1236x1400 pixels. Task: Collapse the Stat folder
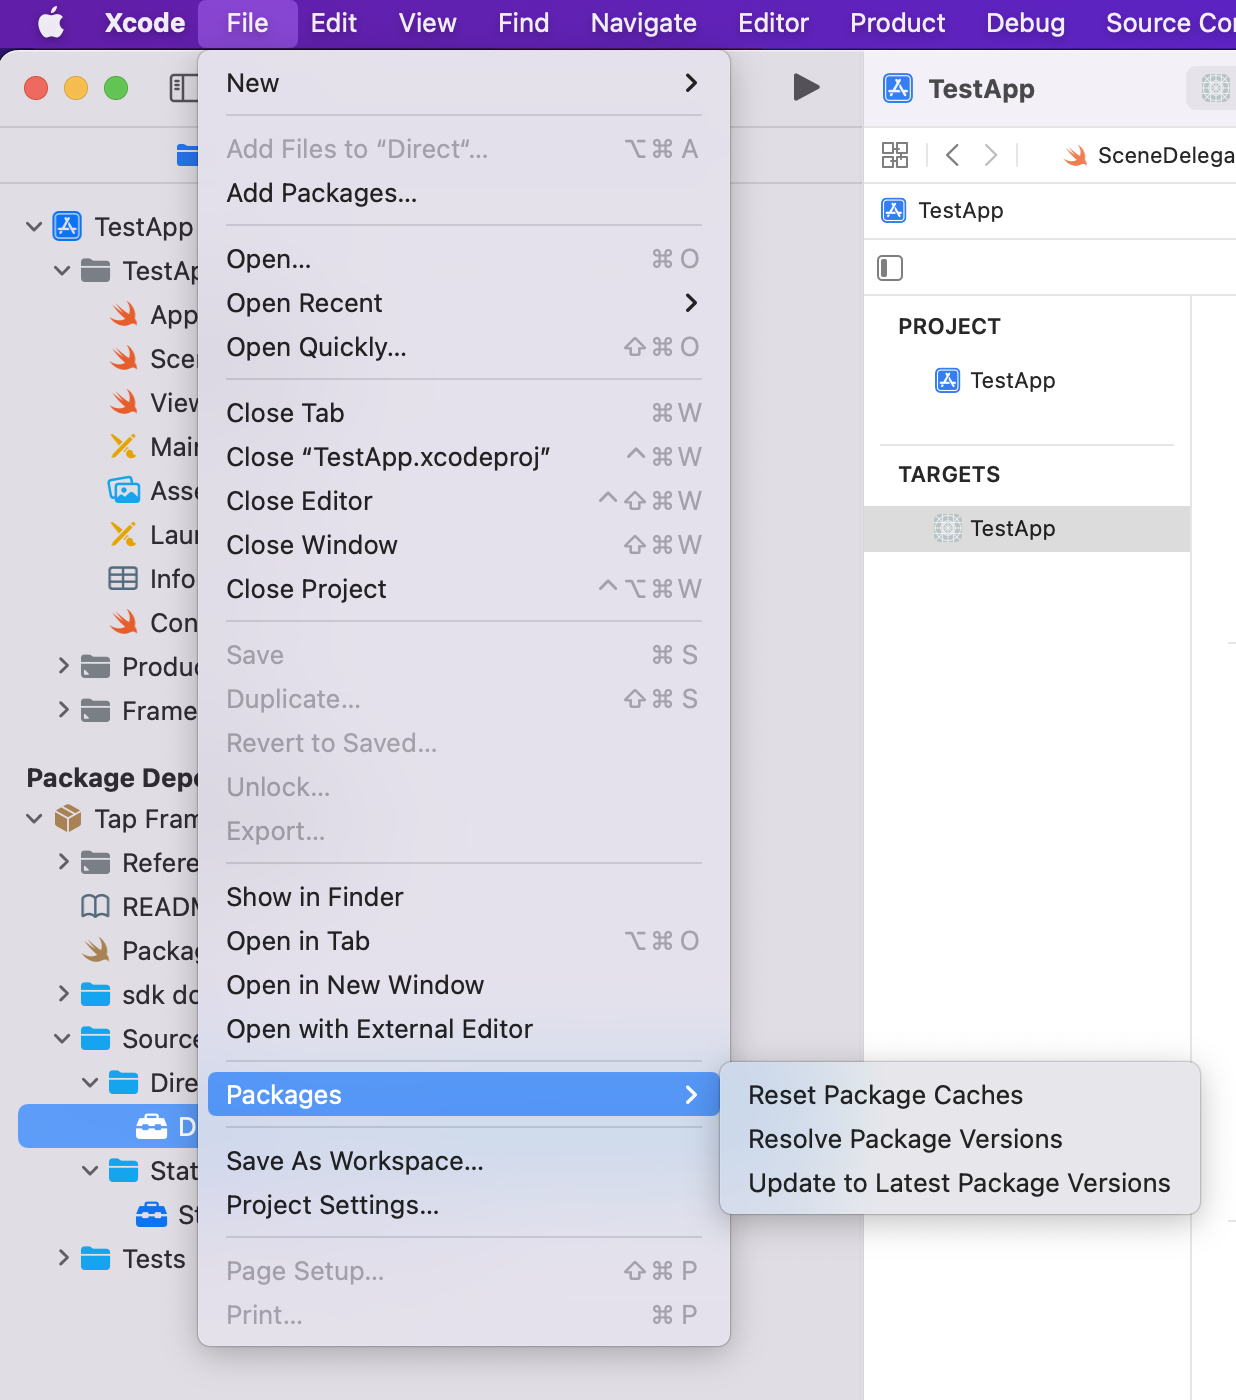click(x=90, y=1170)
